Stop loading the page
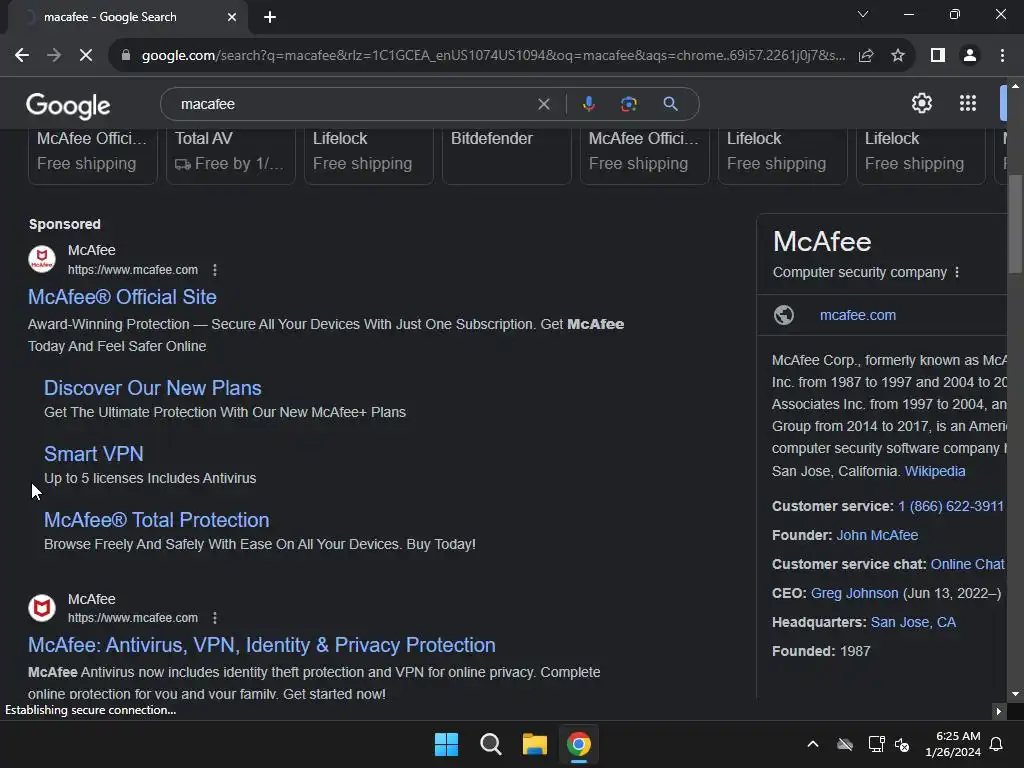 click(86, 56)
